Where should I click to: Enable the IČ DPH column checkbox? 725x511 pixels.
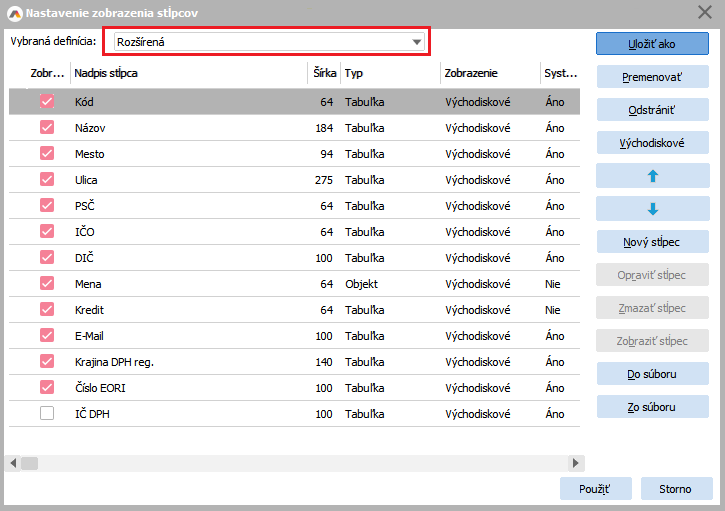[x=47, y=413]
